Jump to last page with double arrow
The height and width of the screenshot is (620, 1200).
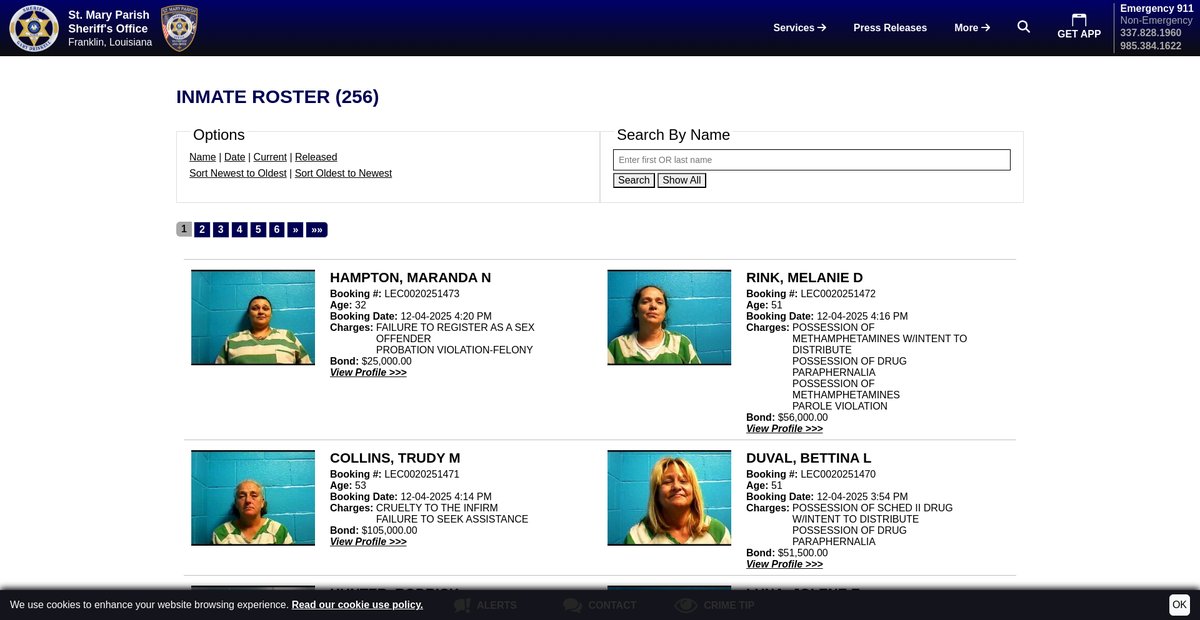point(317,229)
